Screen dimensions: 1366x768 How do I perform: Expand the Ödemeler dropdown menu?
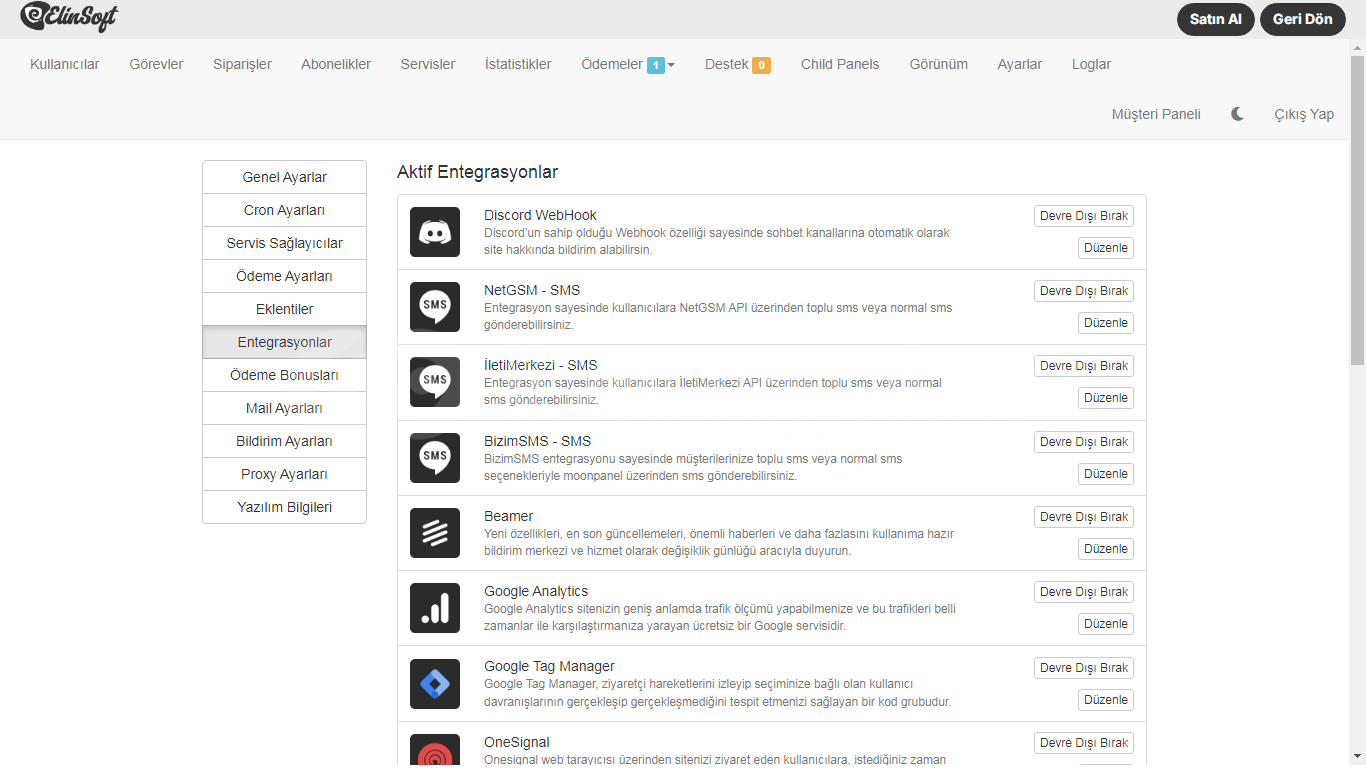point(628,64)
